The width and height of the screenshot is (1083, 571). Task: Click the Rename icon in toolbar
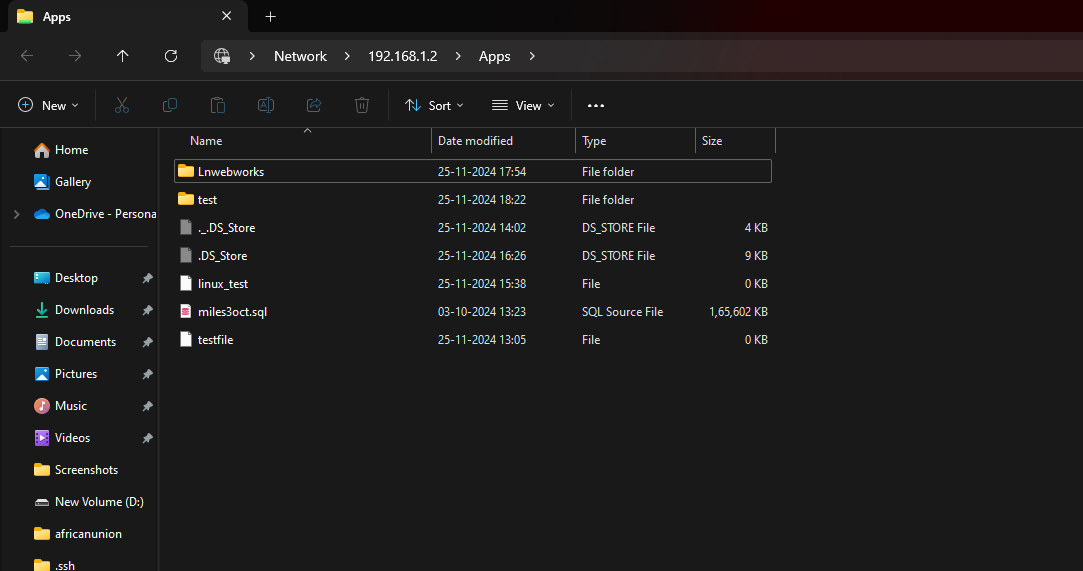pos(266,105)
